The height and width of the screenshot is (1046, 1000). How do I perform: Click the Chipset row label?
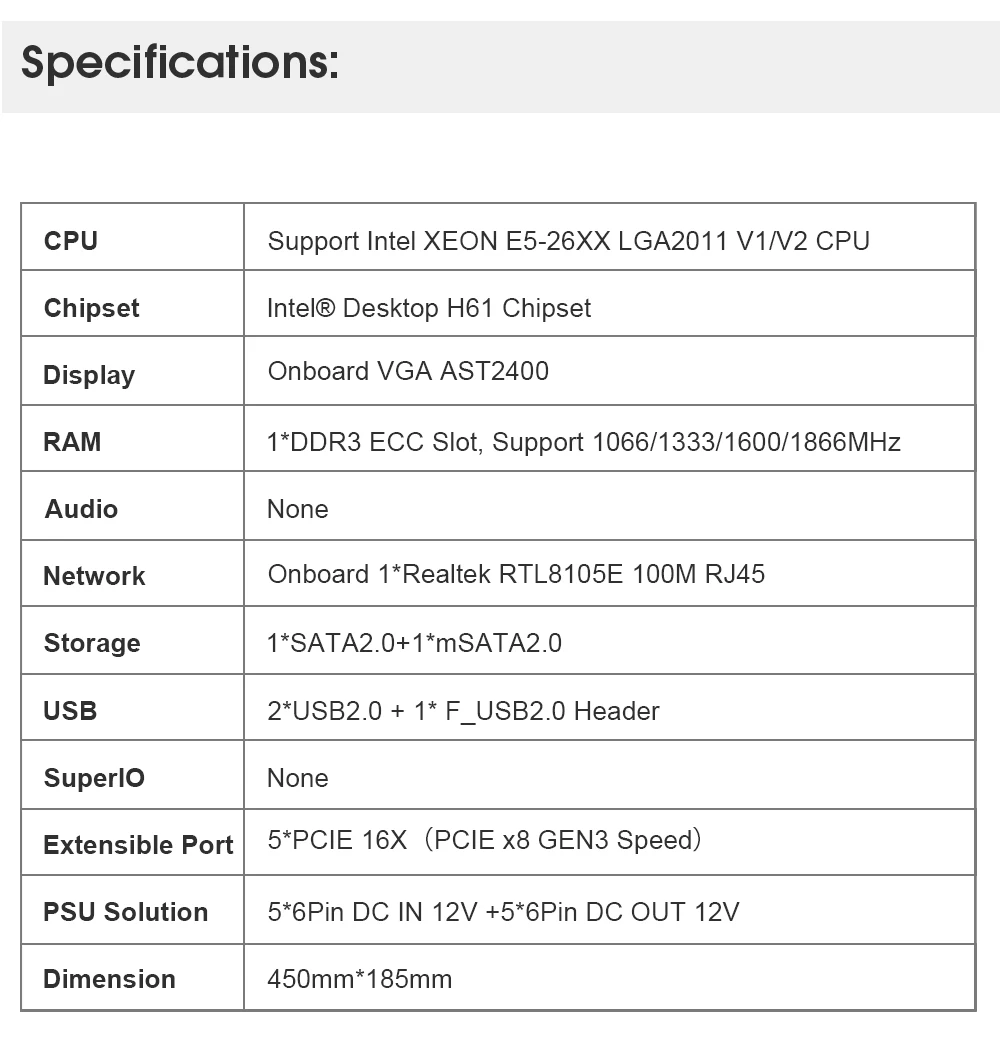pyautogui.click(x=92, y=308)
